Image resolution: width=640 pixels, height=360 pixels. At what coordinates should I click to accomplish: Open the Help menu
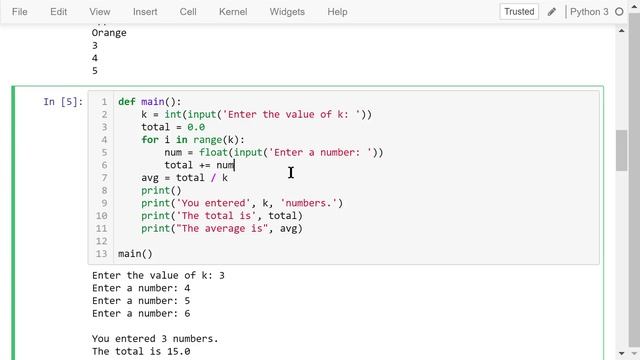pyautogui.click(x=337, y=12)
